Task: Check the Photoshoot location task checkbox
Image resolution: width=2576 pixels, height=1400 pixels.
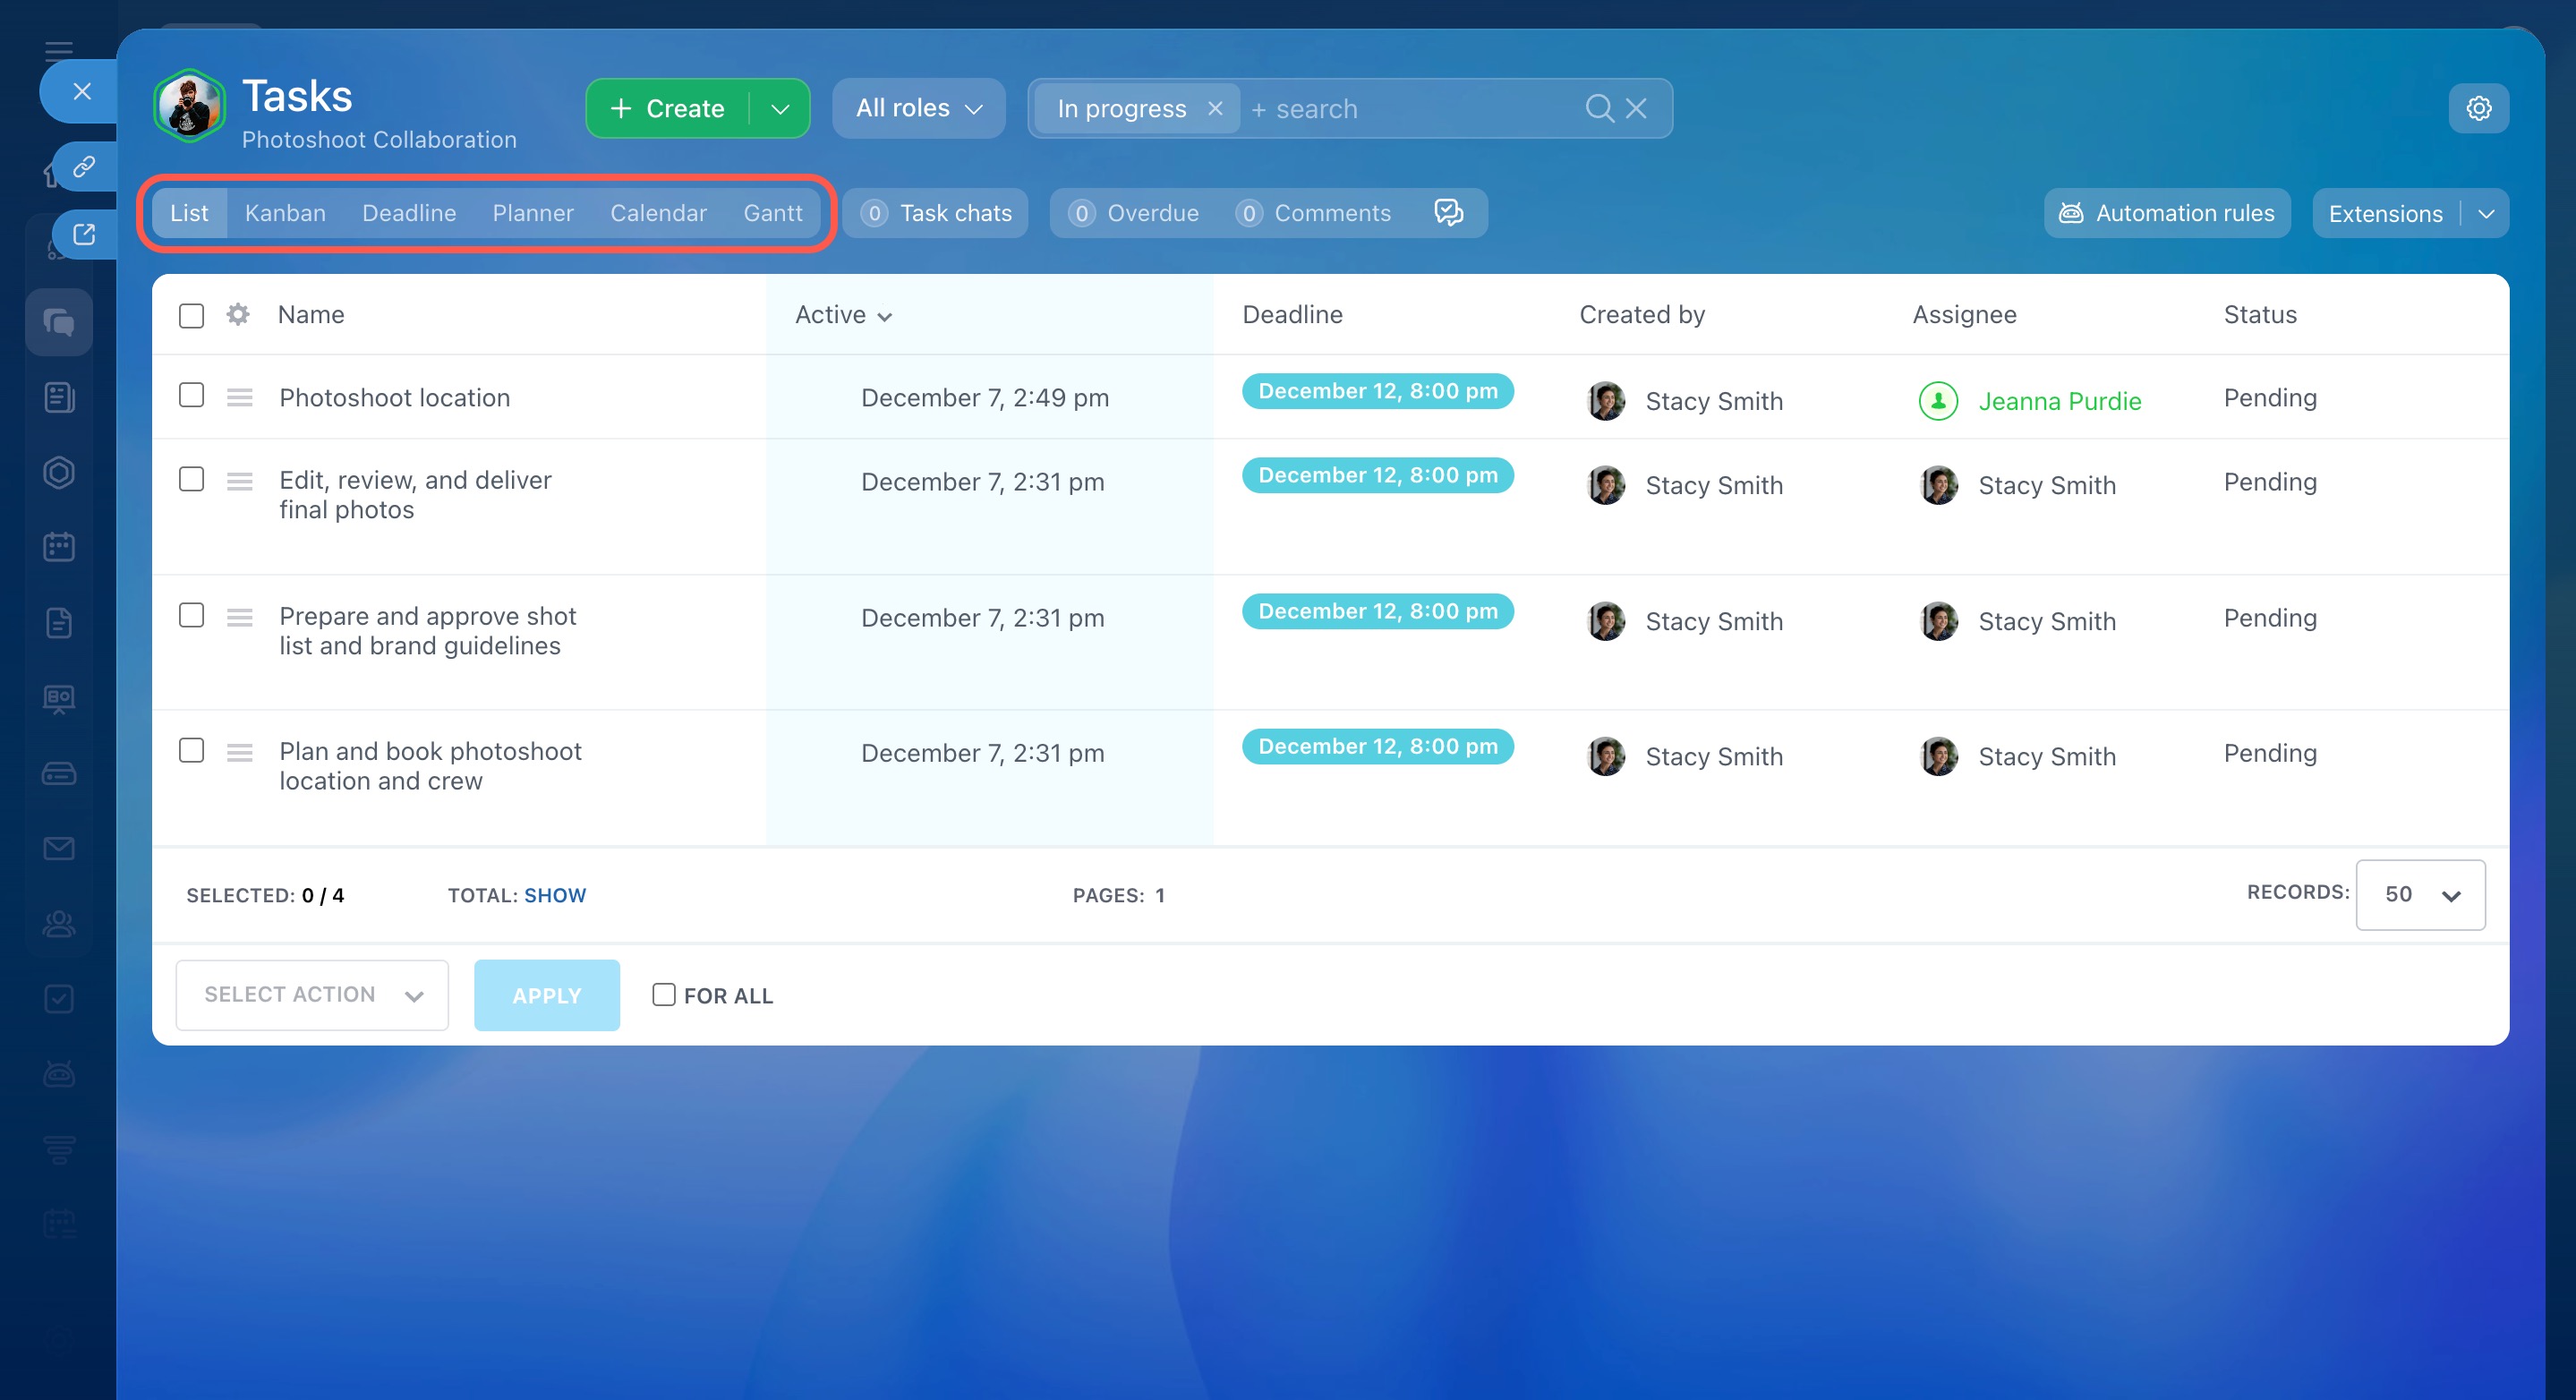Action: click(x=191, y=395)
